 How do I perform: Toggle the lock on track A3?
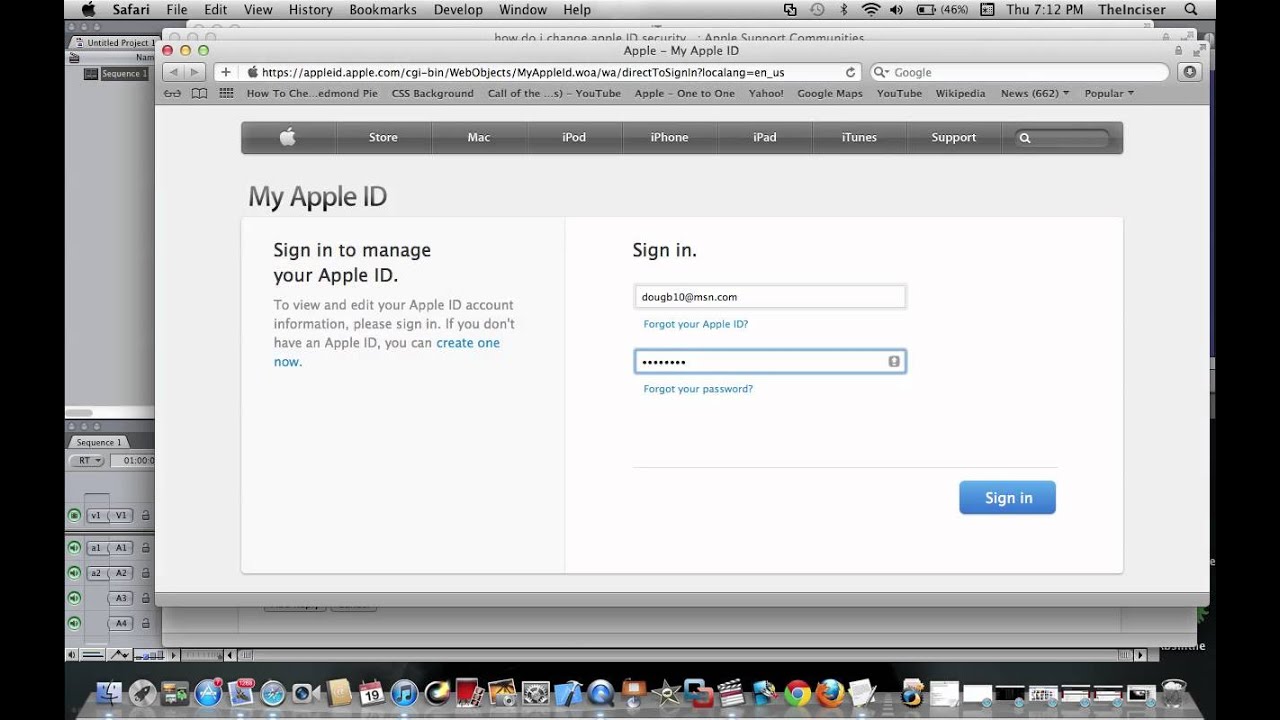[x=146, y=598]
